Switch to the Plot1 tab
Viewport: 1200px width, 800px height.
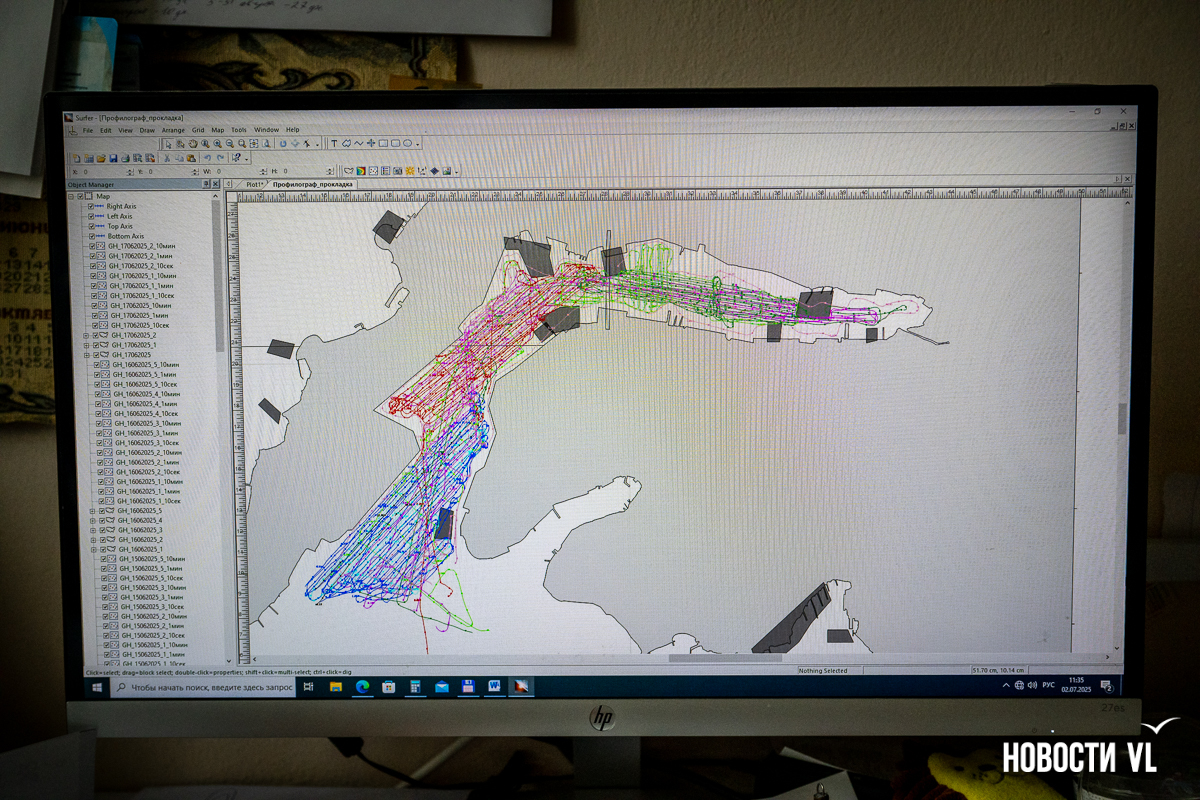pyautogui.click(x=254, y=185)
